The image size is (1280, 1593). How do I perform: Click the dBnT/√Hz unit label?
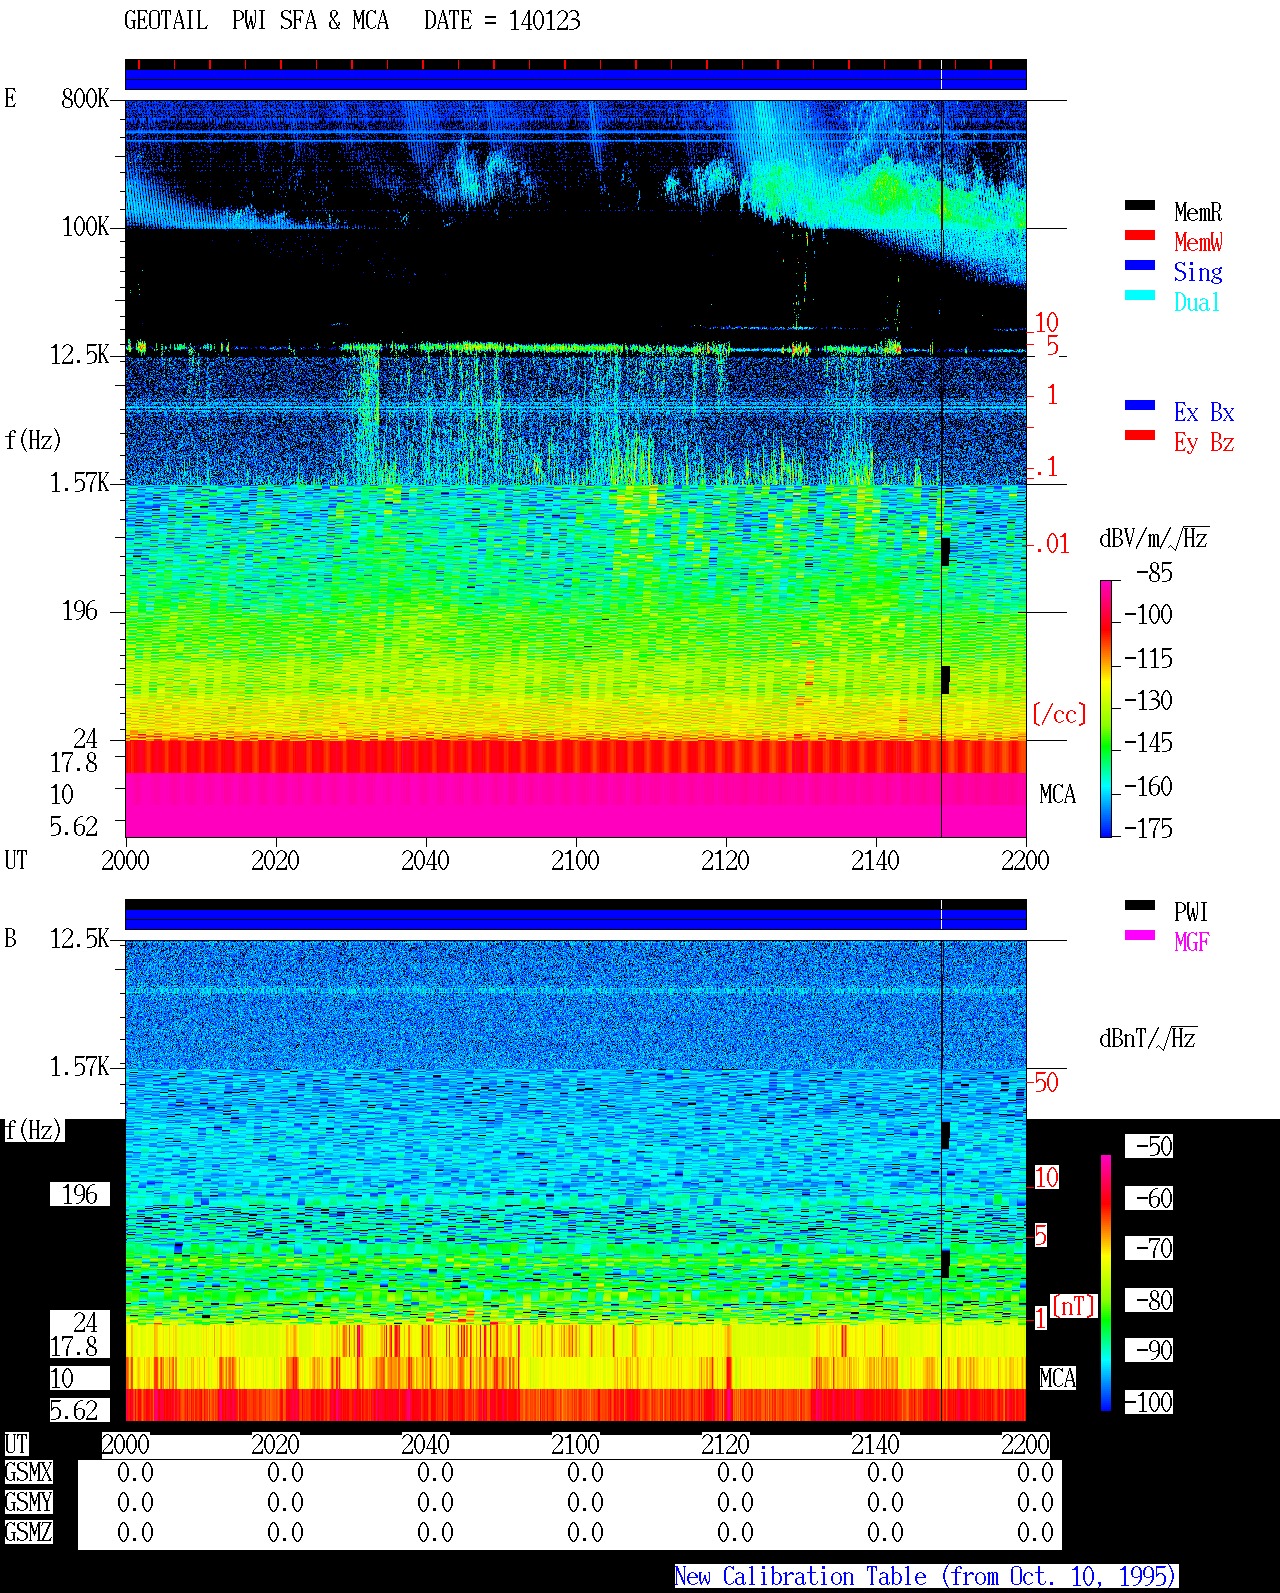[1148, 1038]
